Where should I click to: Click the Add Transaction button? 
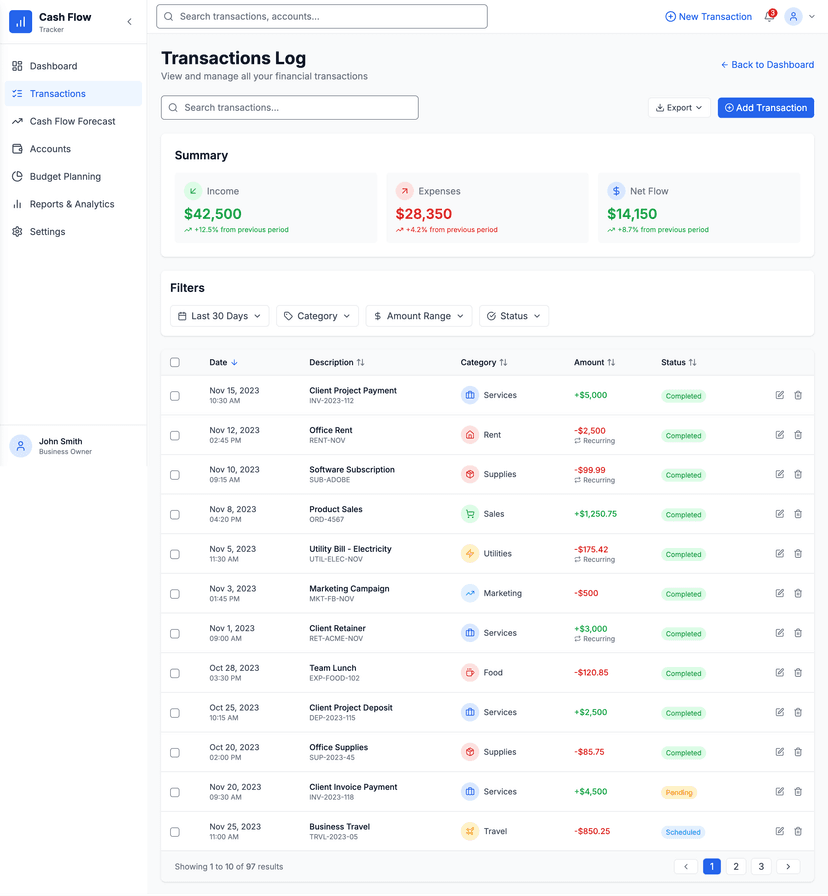(765, 107)
